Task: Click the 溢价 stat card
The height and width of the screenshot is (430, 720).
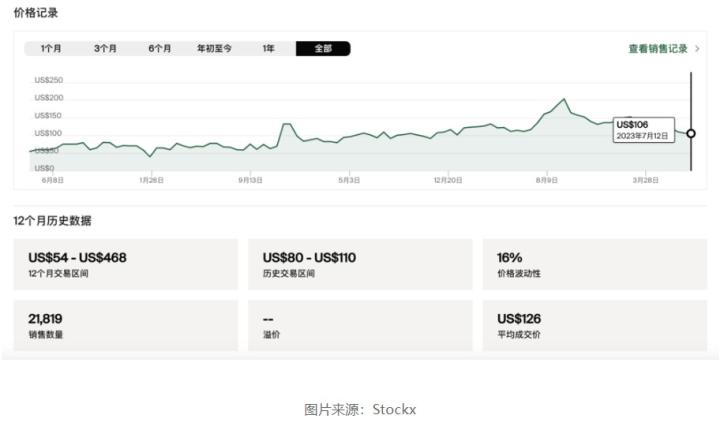Action: (x=360, y=325)
